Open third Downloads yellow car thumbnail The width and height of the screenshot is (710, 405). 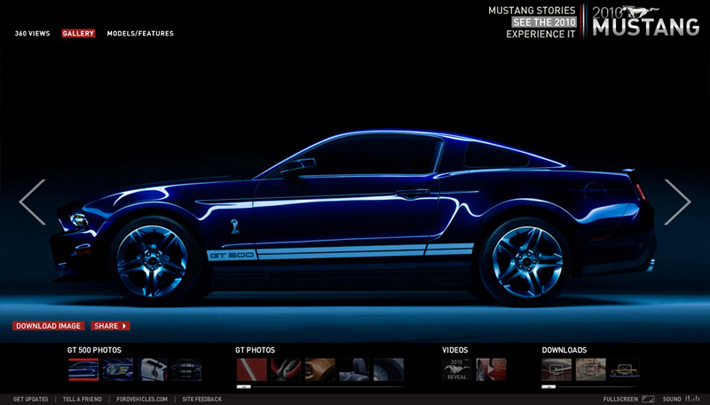click(625, 370)
